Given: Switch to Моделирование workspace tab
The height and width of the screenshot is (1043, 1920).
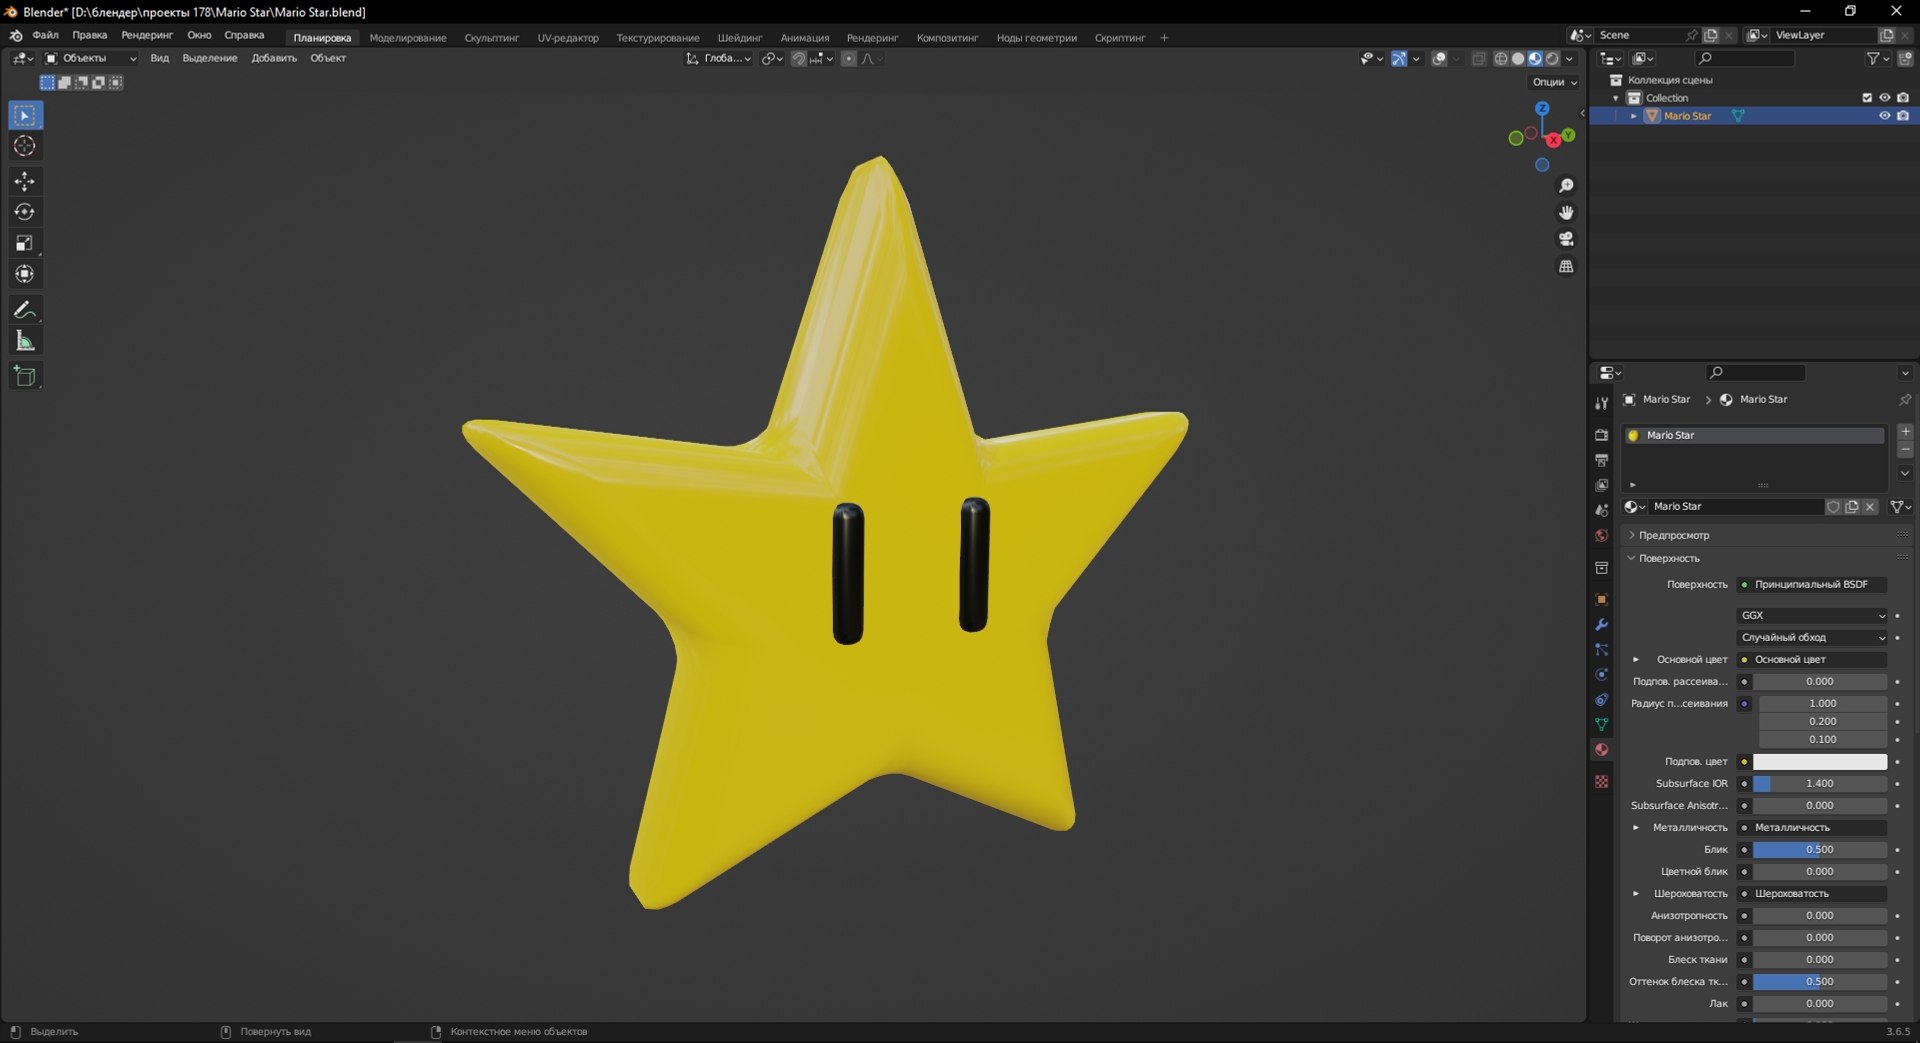Looking at the screenshot, I should pyautogui.click(x=408, y=38).
